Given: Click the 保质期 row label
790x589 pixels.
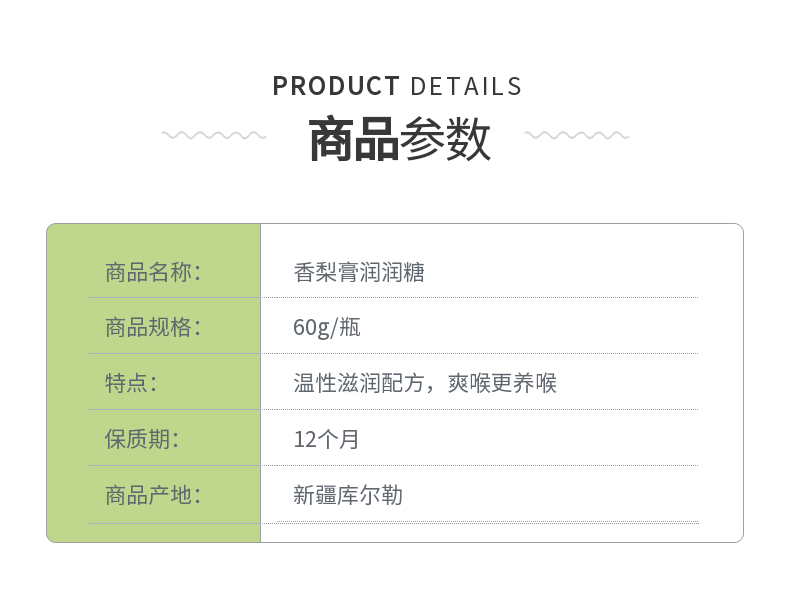Looking at the screenshot, I should [x=142, y=439].
